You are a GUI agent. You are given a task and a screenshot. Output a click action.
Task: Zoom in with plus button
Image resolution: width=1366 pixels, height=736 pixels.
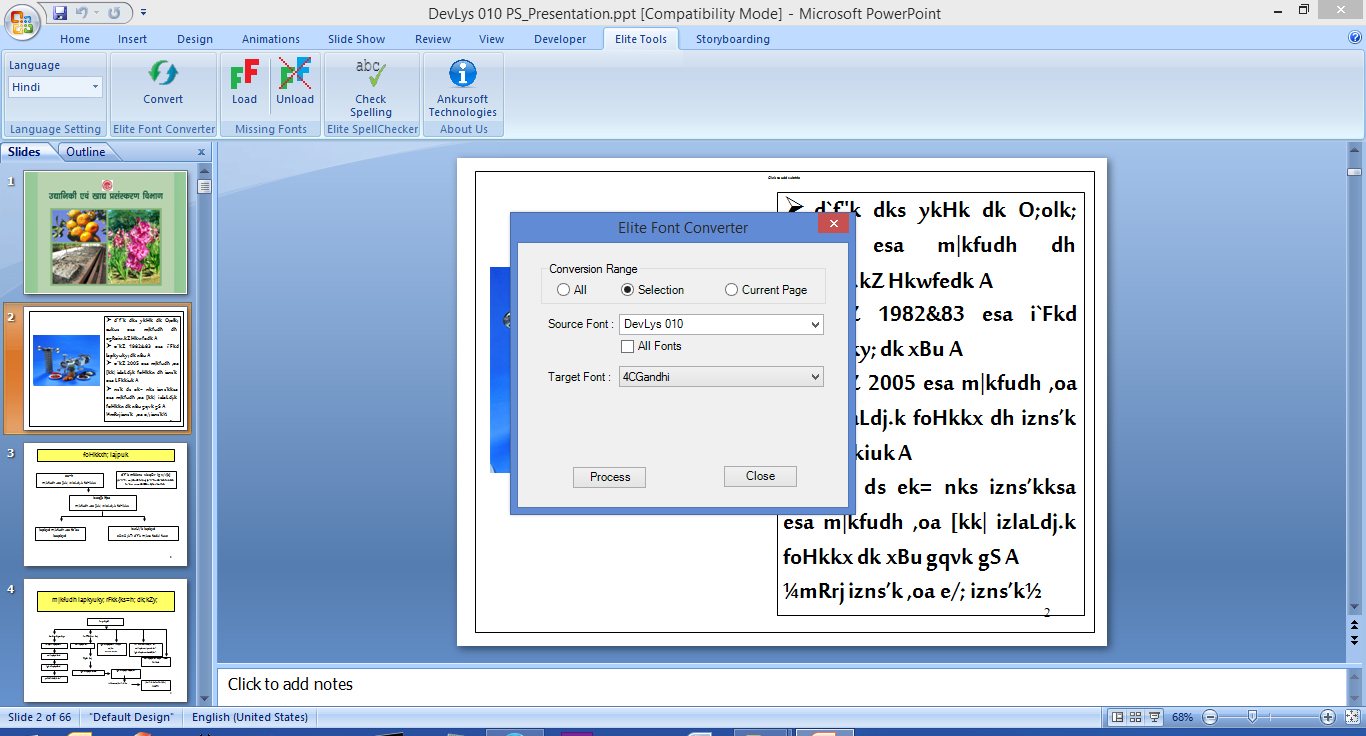[1328, 717]
